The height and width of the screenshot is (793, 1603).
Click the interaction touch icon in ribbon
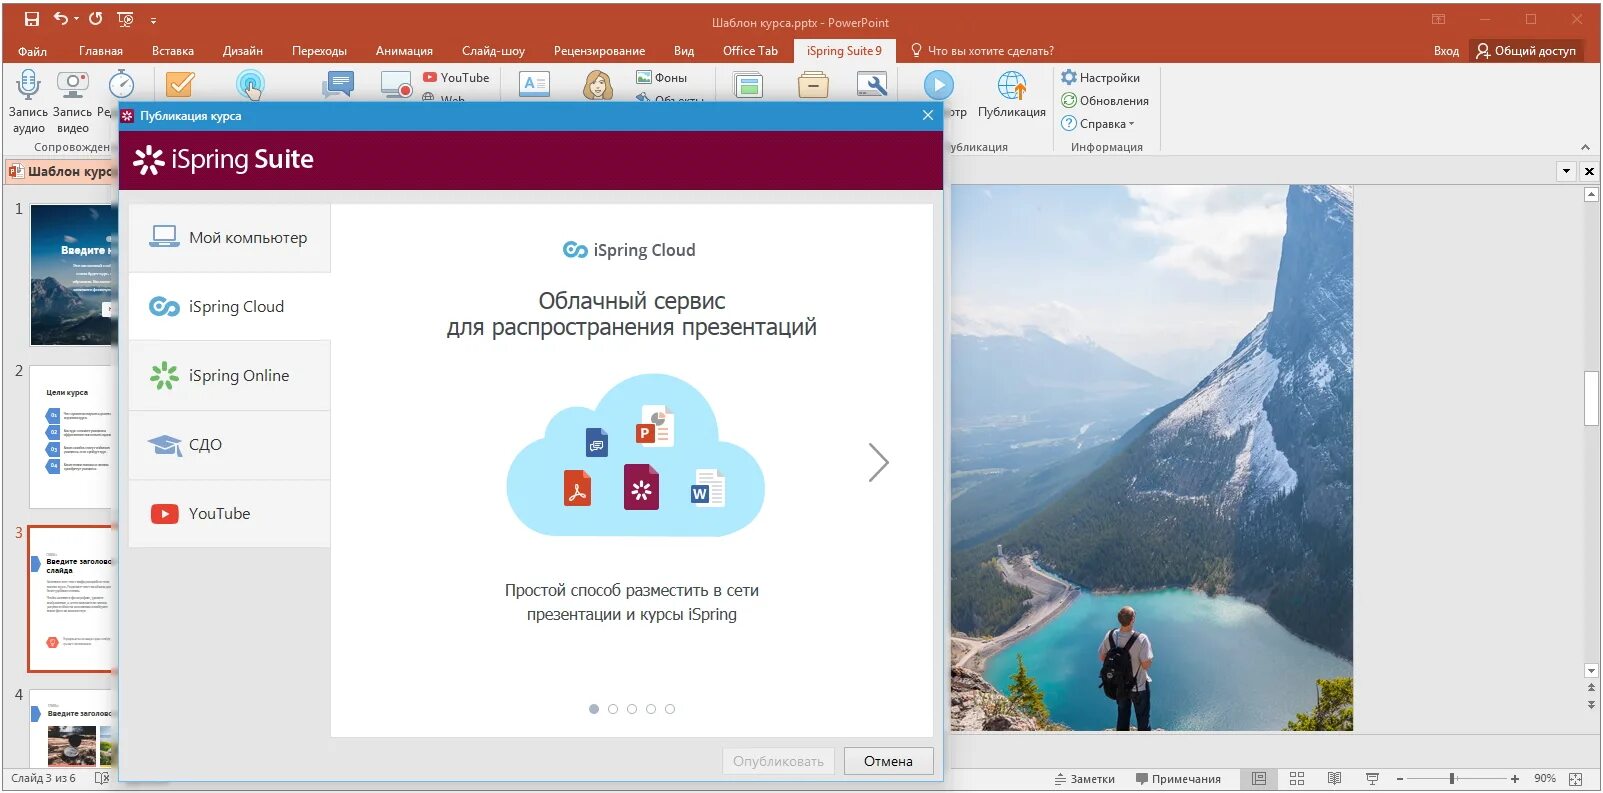(x=250, y=85)
